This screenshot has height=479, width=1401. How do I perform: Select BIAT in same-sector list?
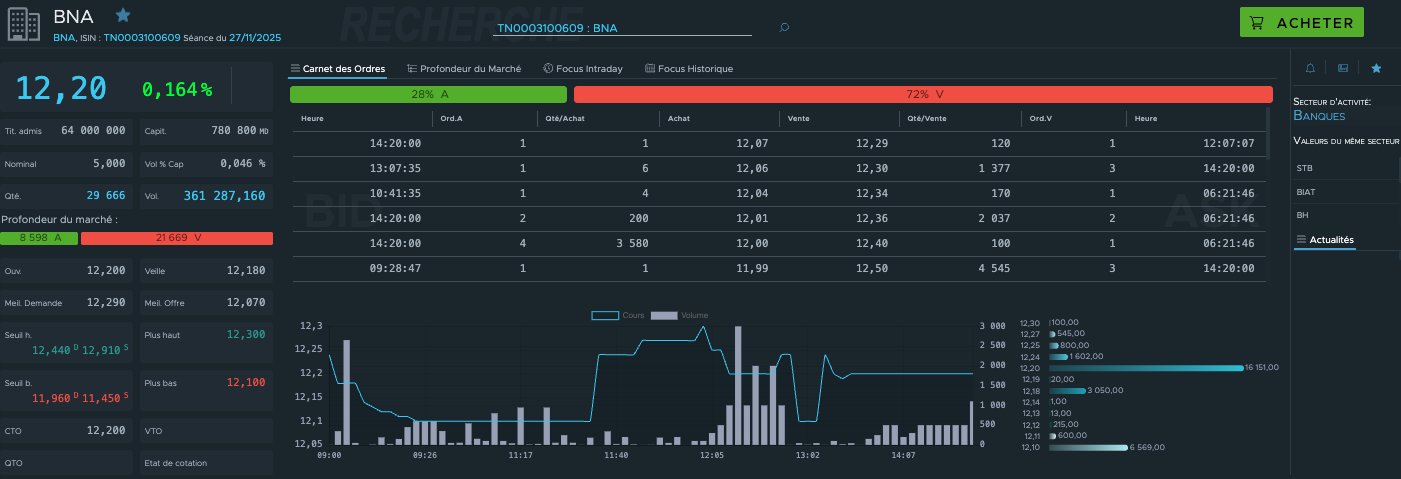(x=1306, y=191)
